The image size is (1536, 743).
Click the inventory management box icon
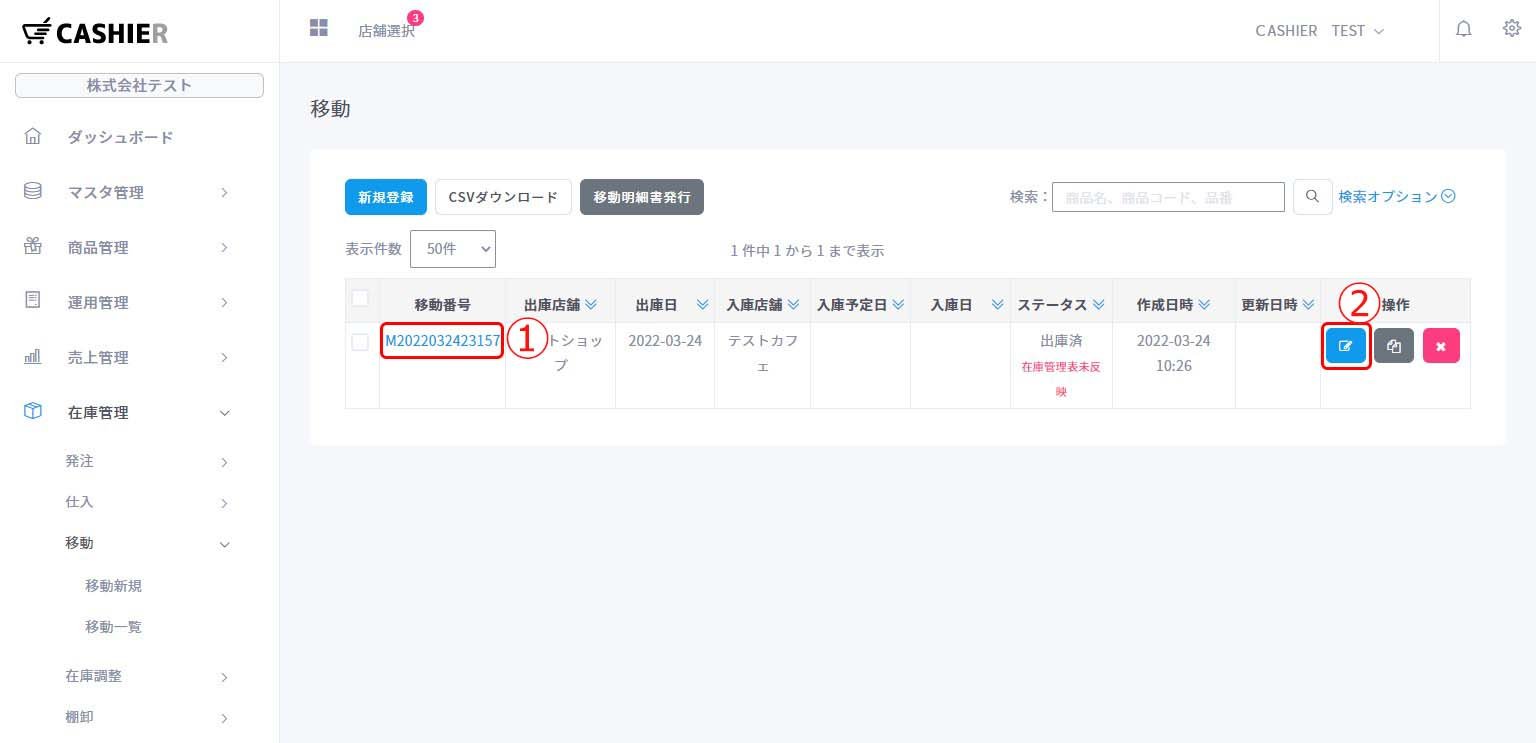(33, 411)
